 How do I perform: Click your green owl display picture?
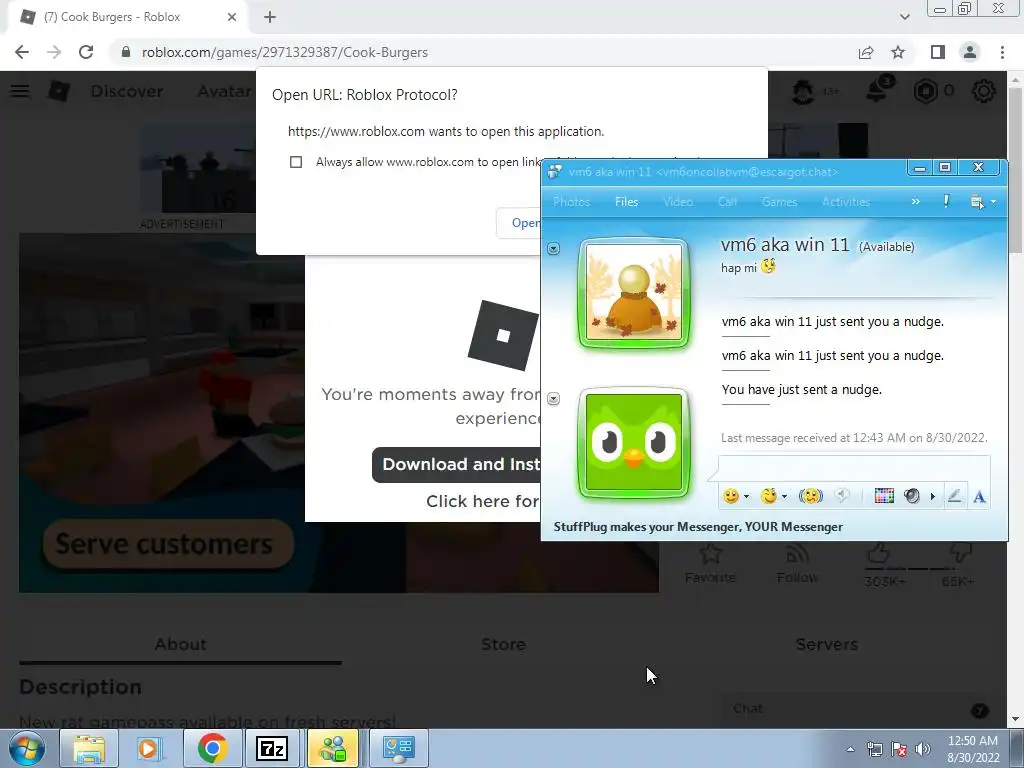(x=633, y=443)
